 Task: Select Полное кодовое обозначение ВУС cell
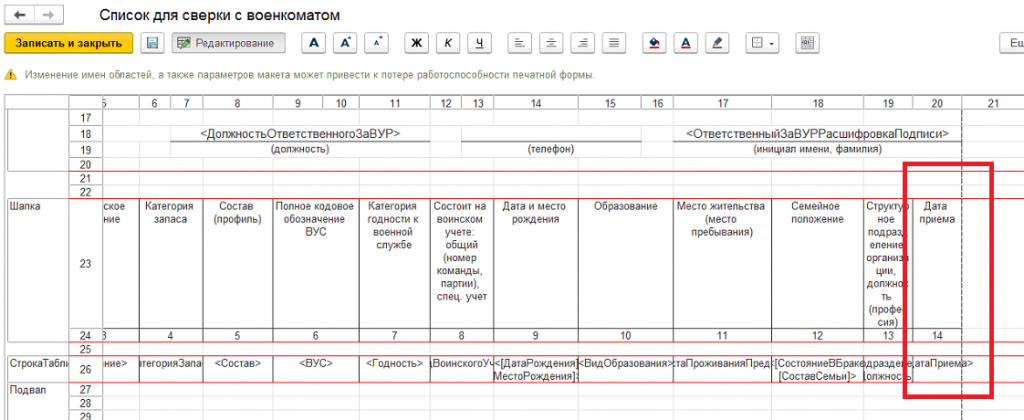[316, 264]
